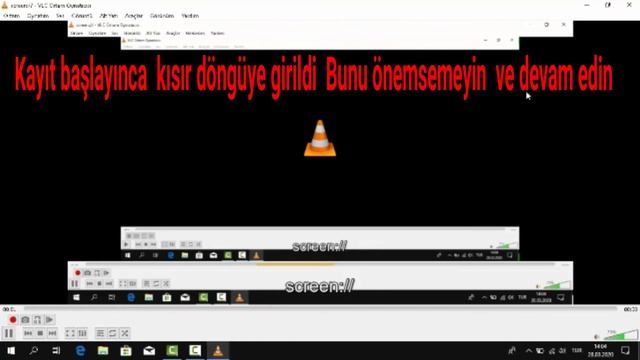
Task: Toggle random shuffle playback
Action: [x=125, y=333]
